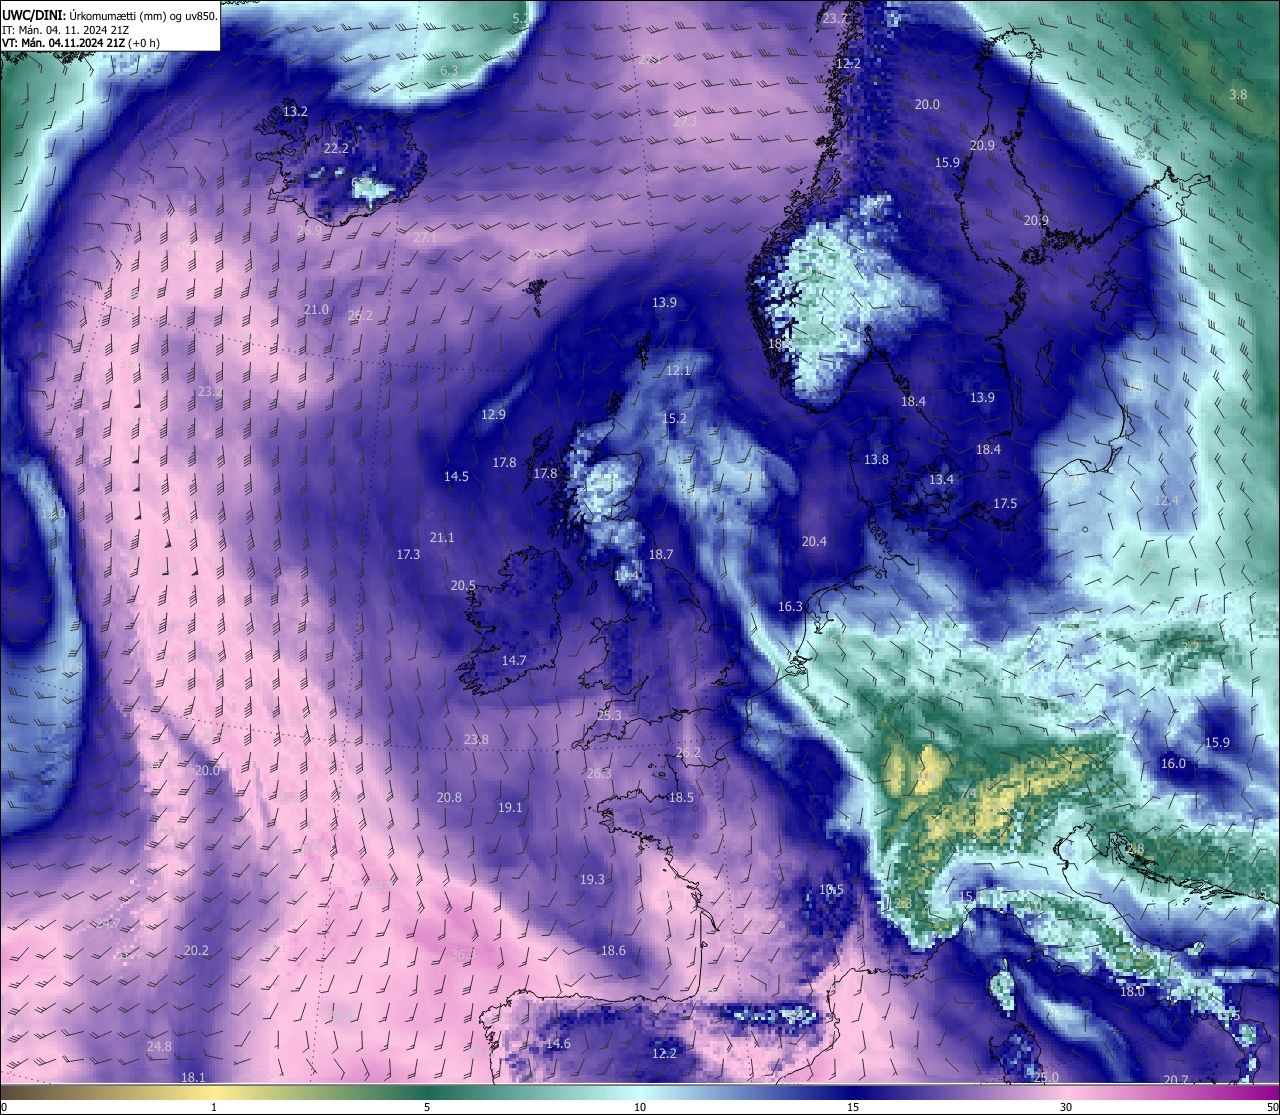This screenshot has height=1115, width=1280.
Task: Select the 23.8 value southwest of Ireland
Action: pos(477,740)
